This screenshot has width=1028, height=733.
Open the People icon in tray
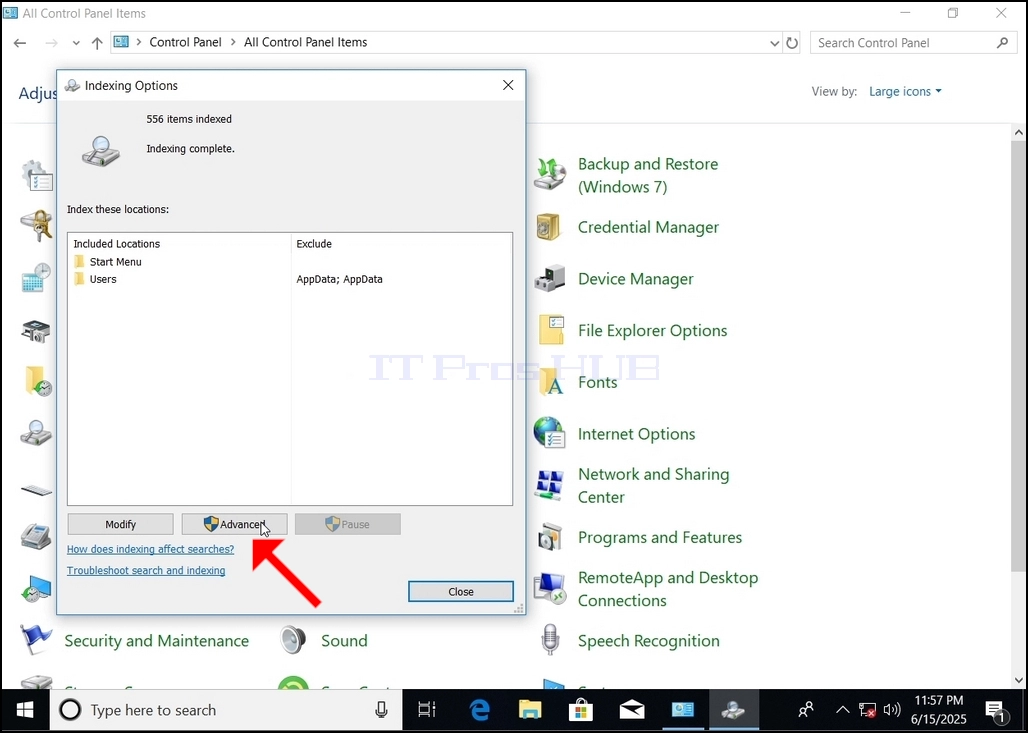click(x=806, y=710)
